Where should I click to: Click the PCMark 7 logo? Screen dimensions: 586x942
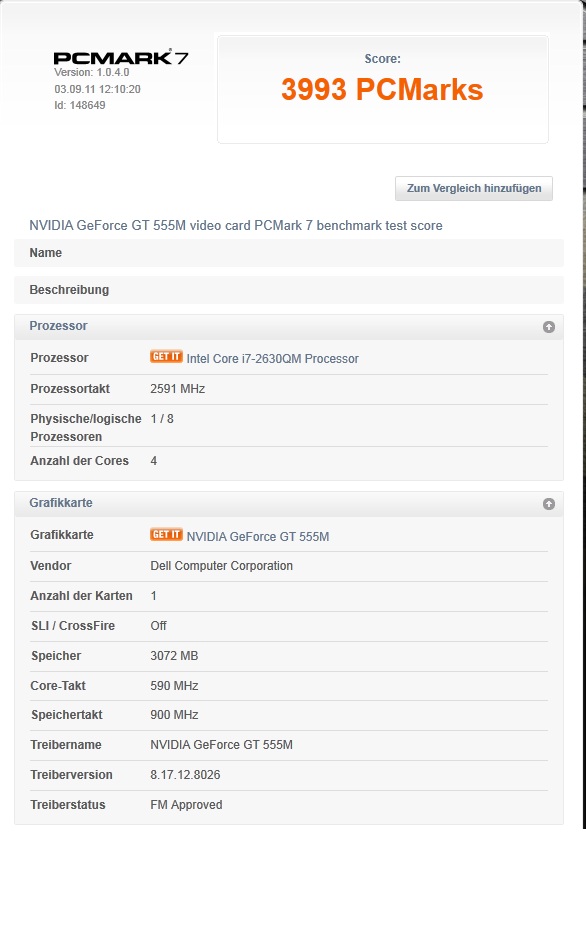pyautogui.click(x=121, y=58)
